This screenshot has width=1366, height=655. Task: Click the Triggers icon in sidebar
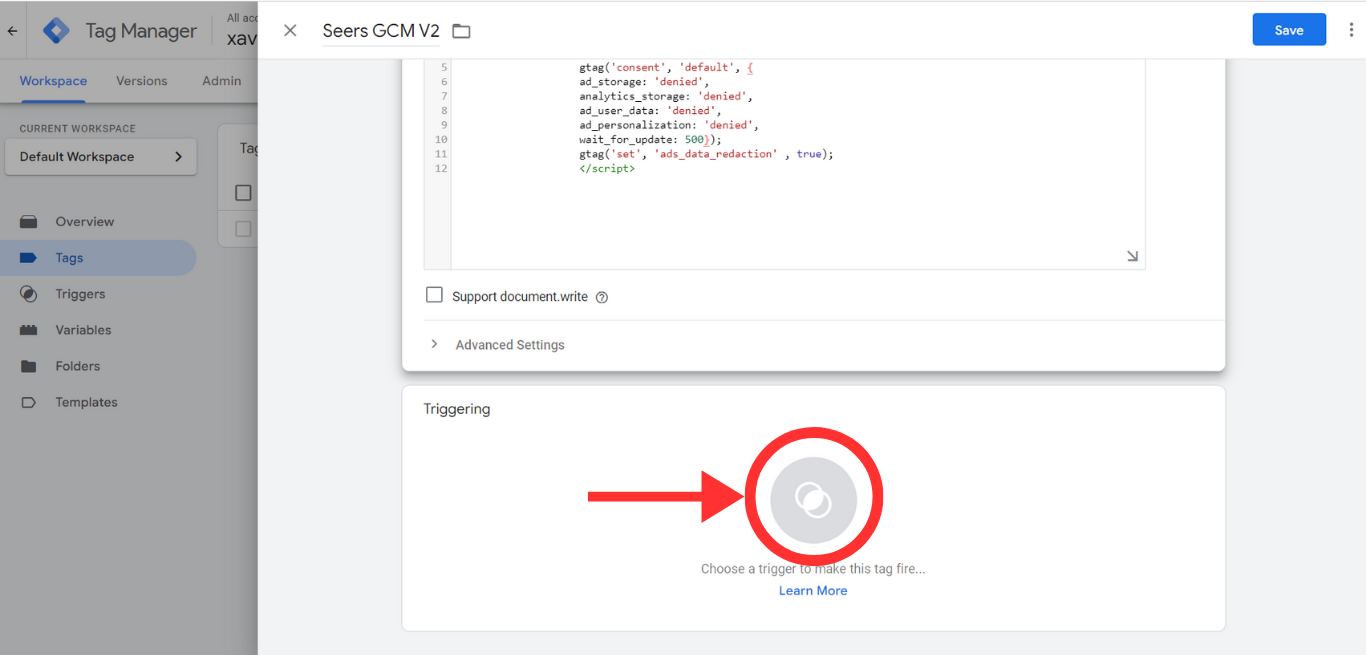(x=29, y=294)
